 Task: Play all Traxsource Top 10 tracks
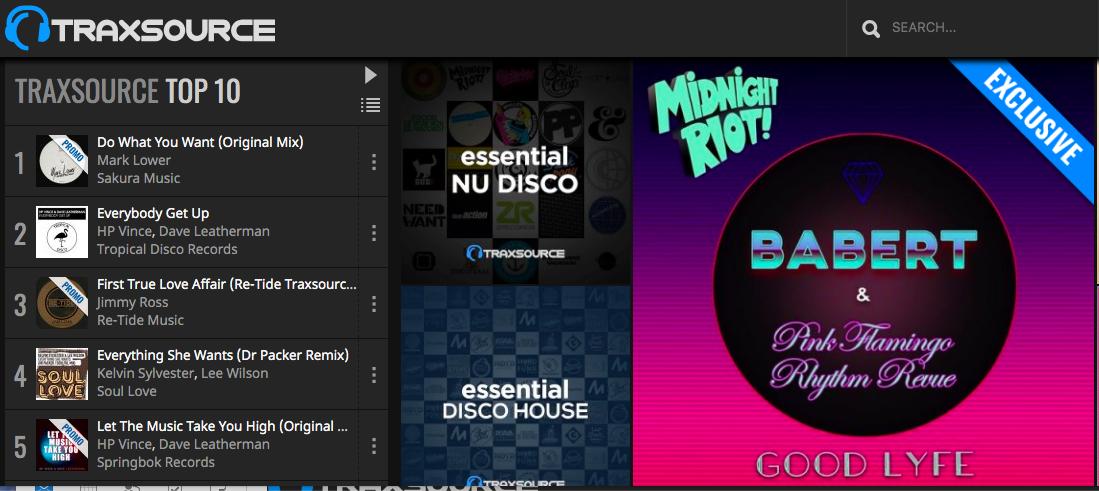(371, 75)
